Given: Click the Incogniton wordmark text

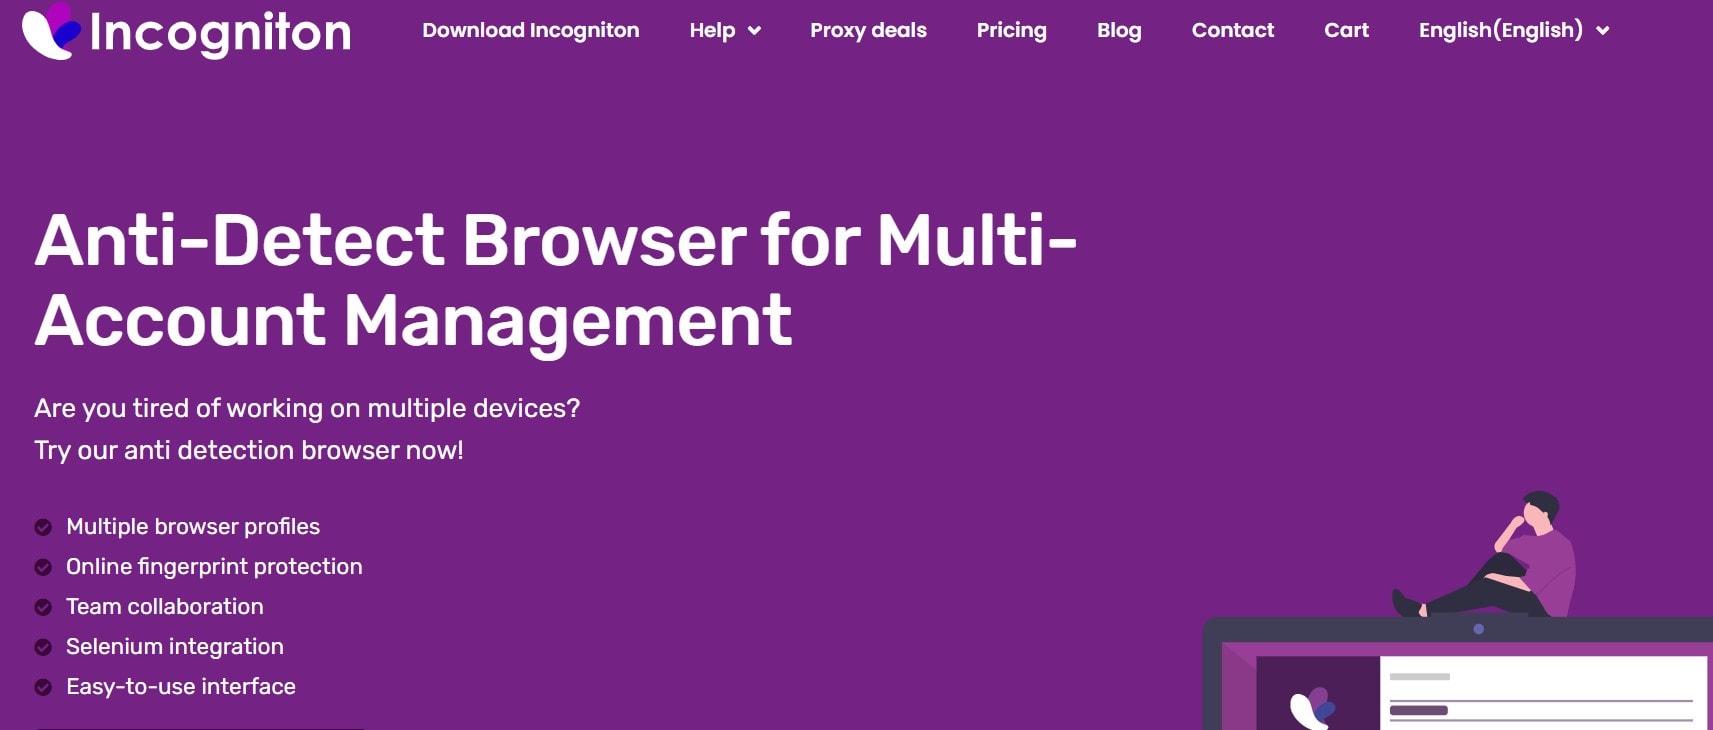Looking at the screenshot, I should [220, 32].
